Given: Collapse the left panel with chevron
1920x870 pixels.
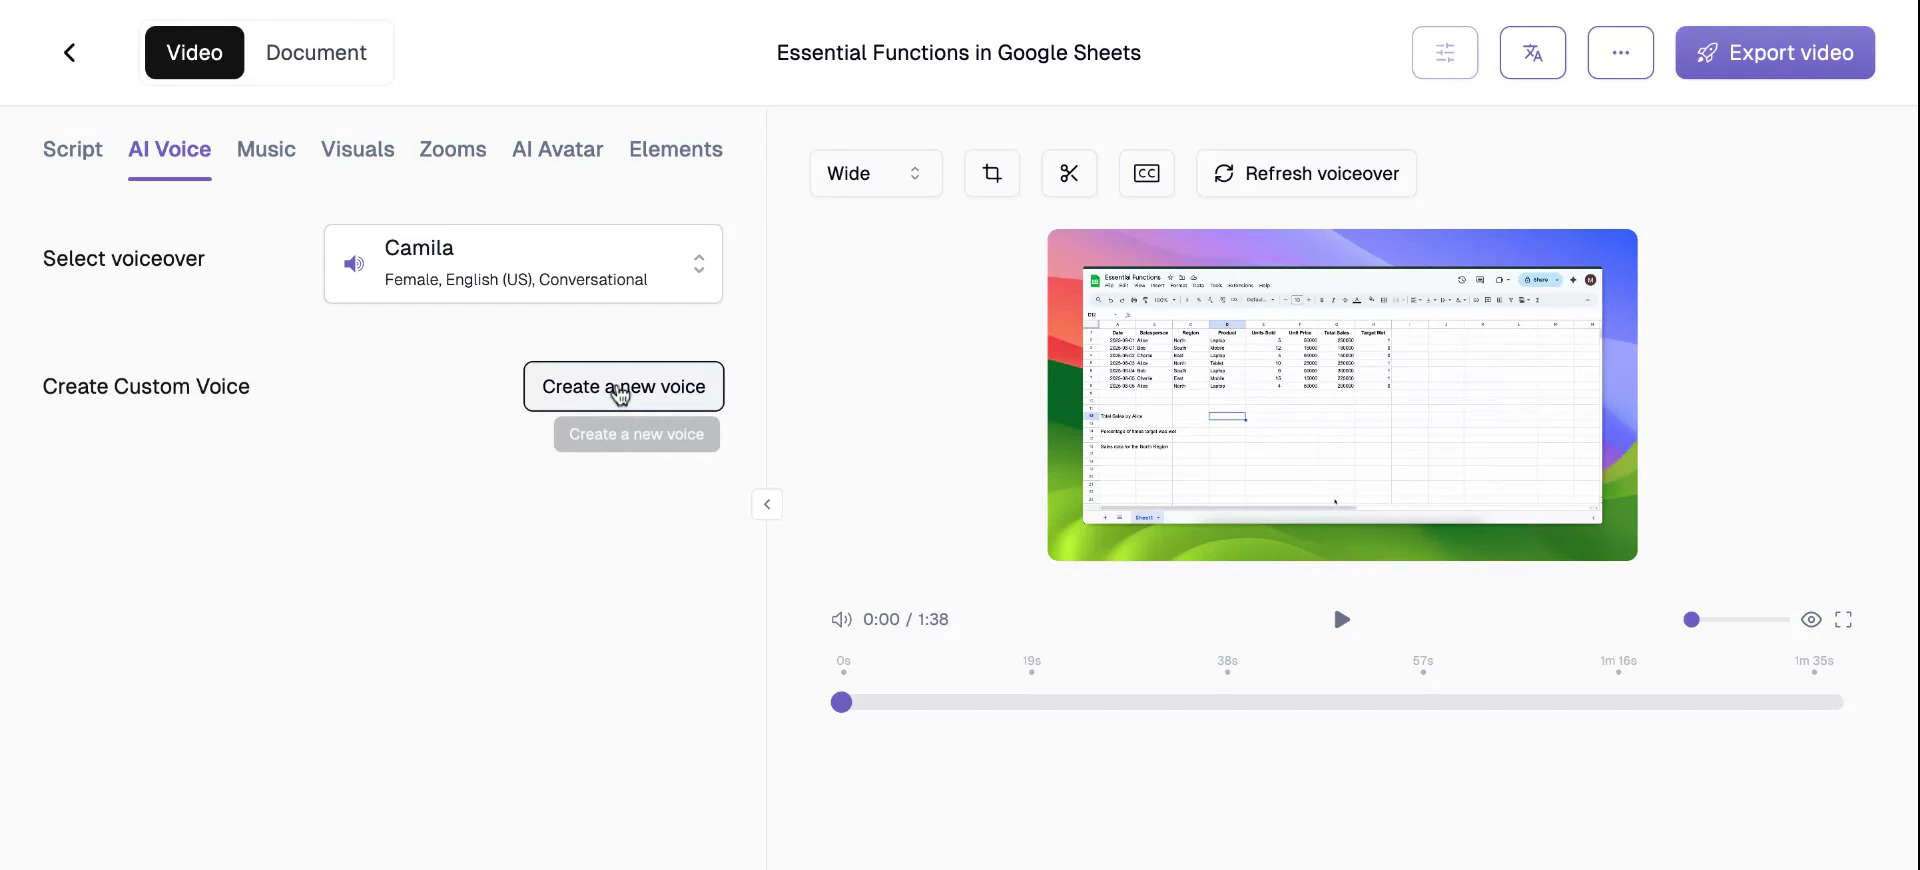Looking at the screenshot, I should click(767, 504).
